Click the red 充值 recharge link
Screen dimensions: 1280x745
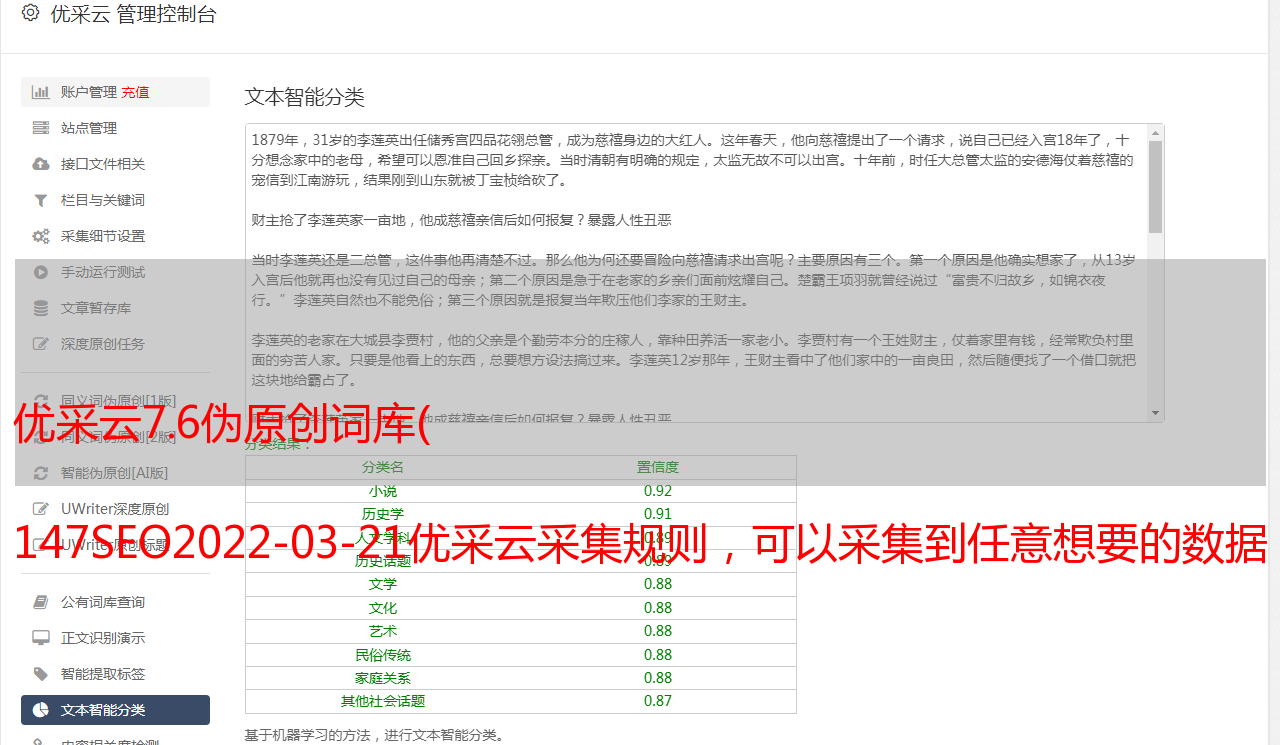click(135, 92)
